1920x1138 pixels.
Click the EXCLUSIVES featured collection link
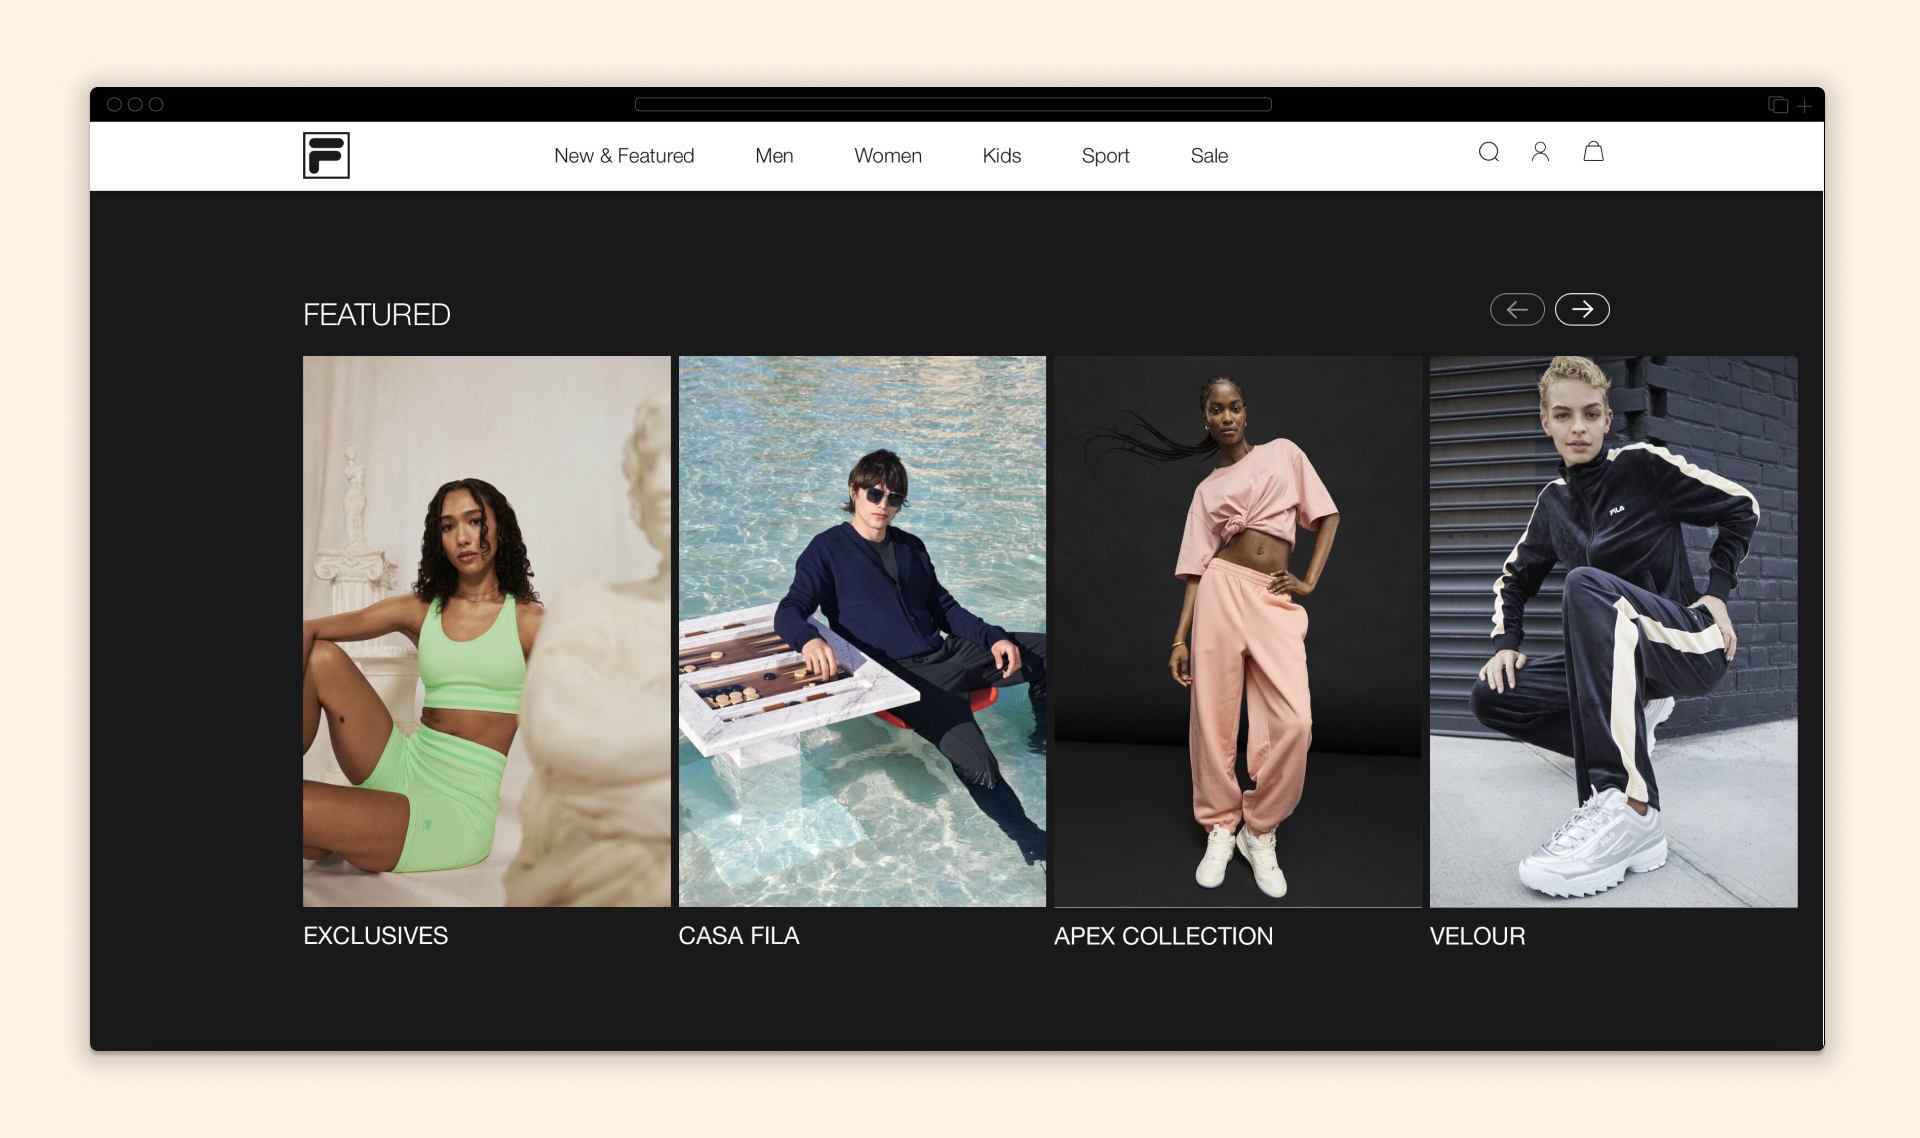click(x=375, y=933)
